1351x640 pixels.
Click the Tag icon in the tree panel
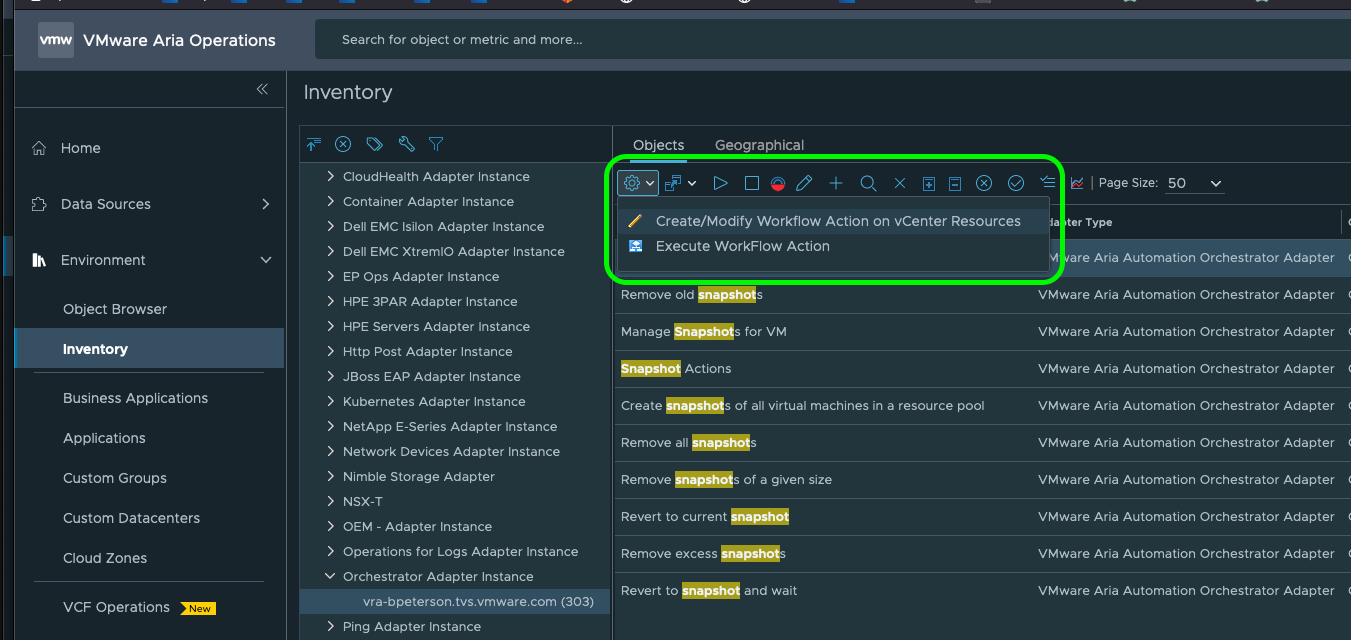(x=374, y=144)
